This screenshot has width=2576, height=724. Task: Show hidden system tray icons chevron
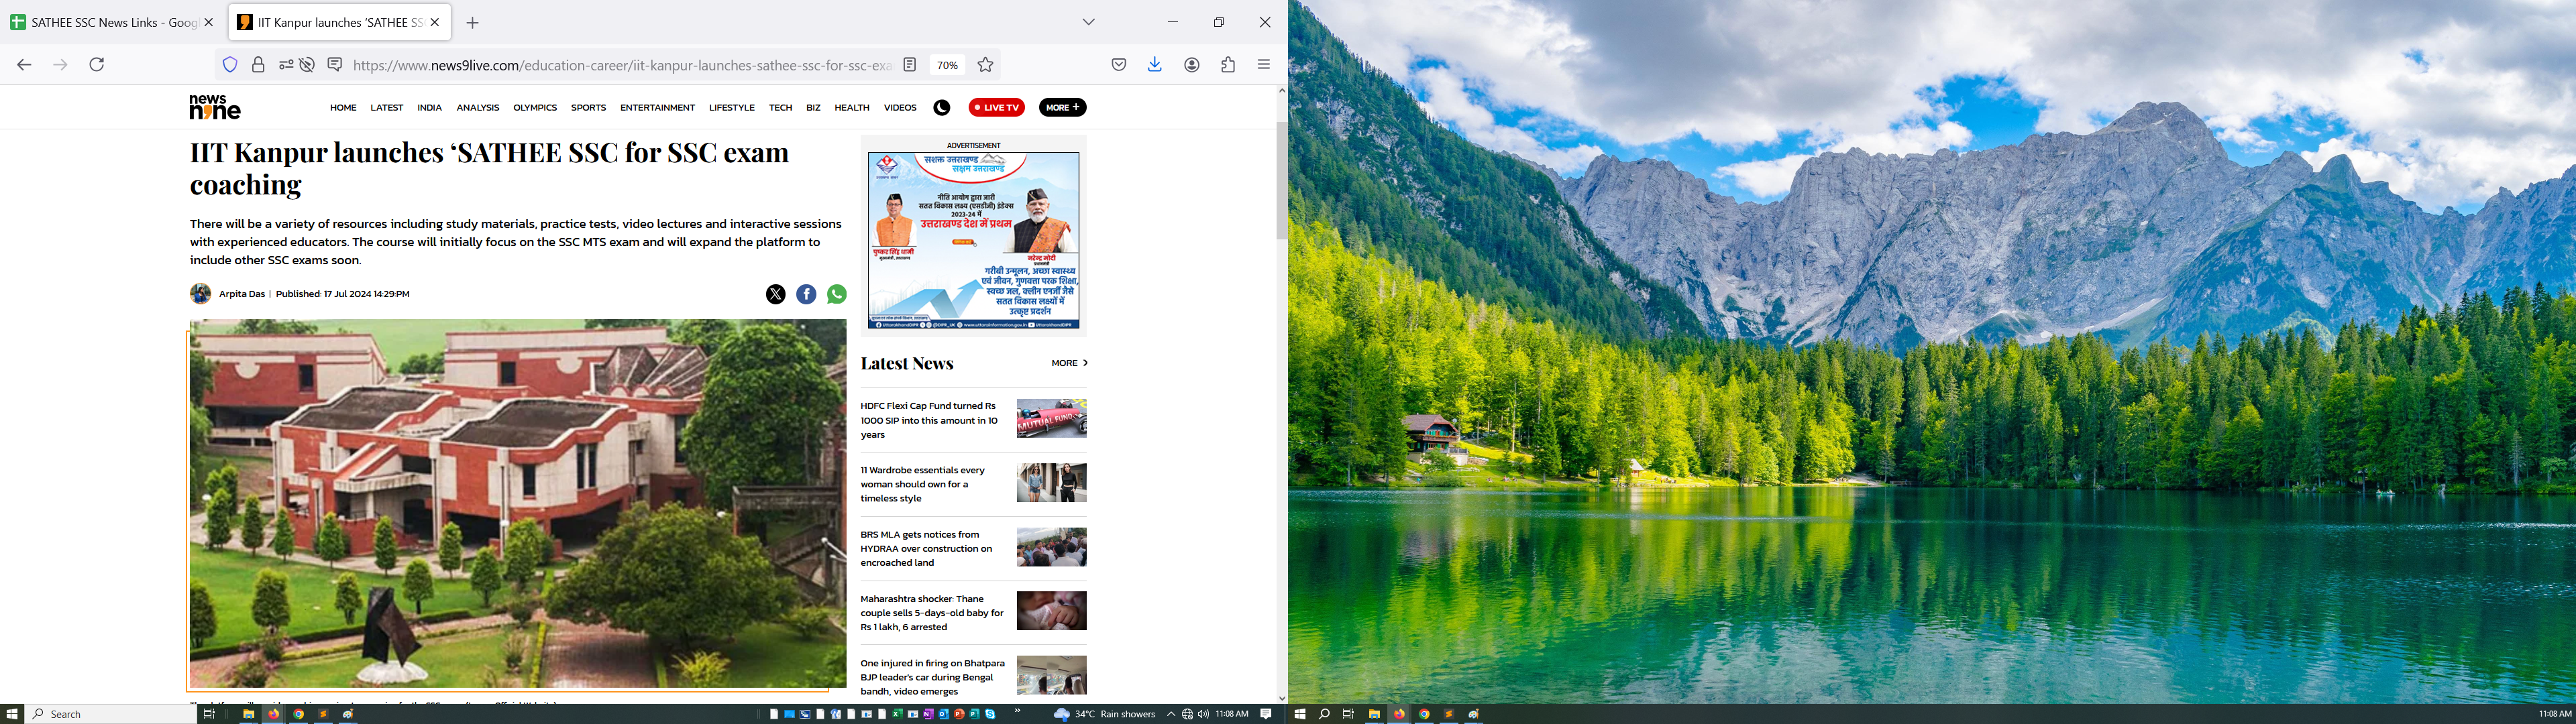click(1171, 714)
